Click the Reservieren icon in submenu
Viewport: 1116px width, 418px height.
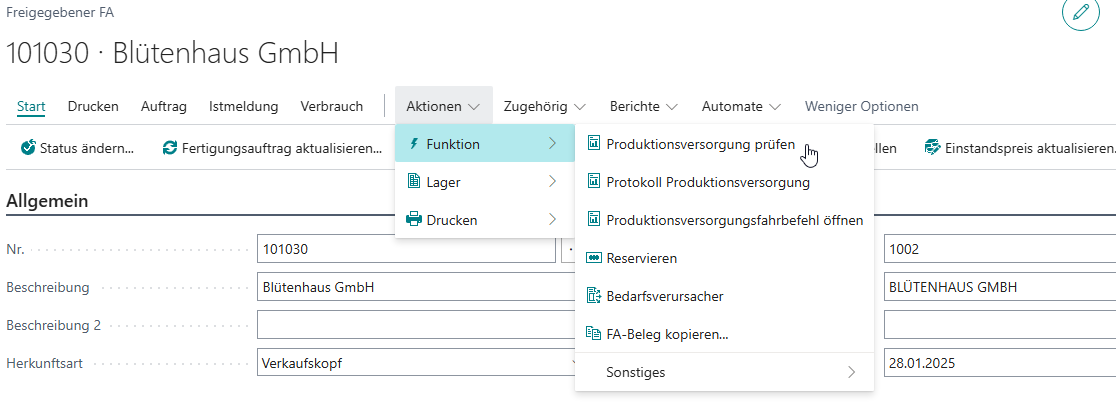tap(593, 258)
